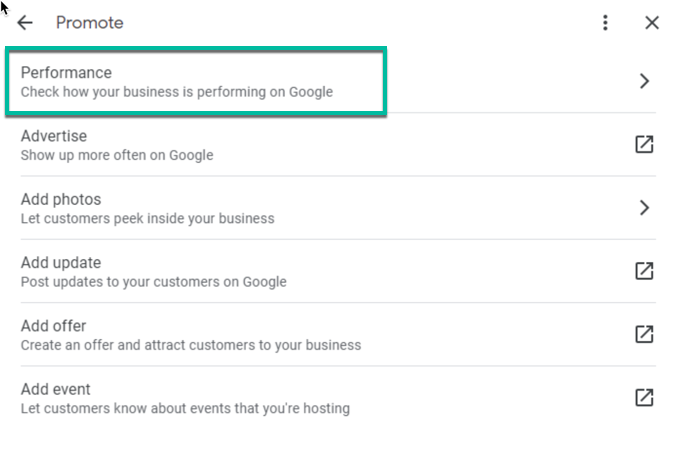
Task: Choose the Add photos title
Action: coord(61,200)
